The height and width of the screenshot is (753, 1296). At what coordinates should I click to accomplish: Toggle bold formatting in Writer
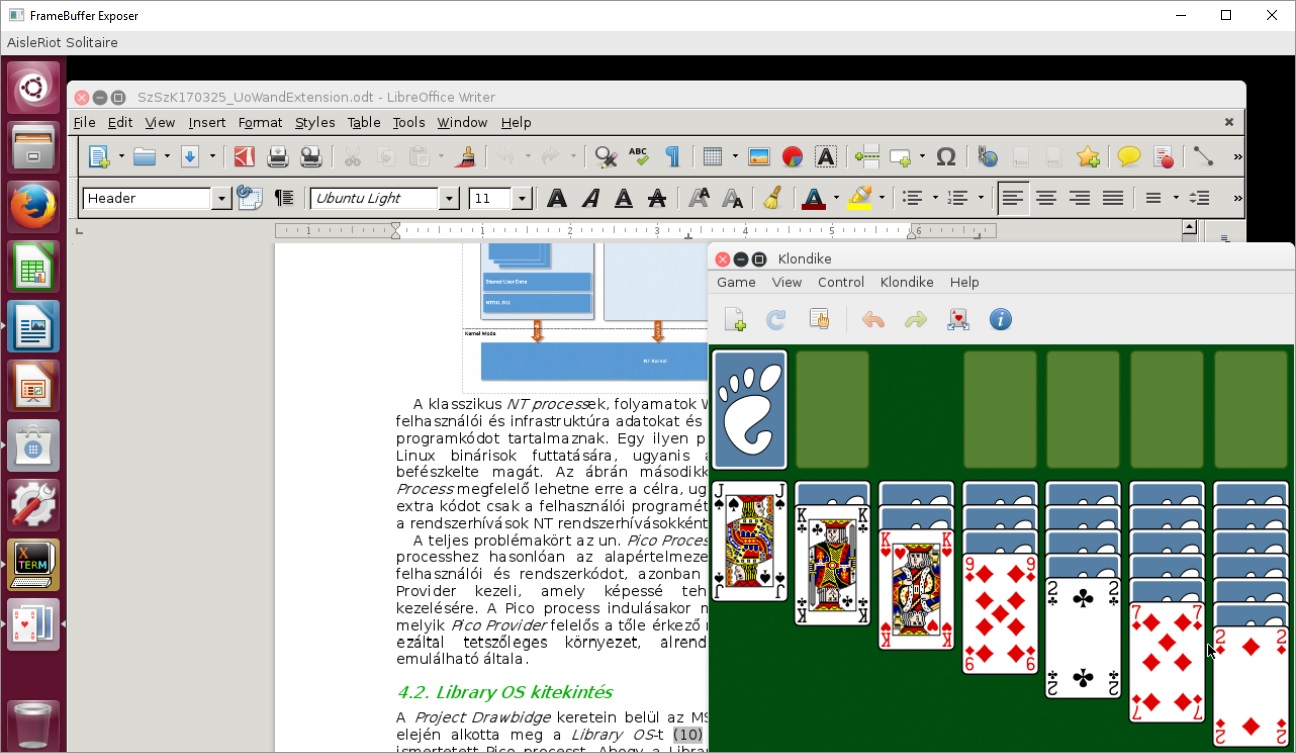(x=557, y=198)
